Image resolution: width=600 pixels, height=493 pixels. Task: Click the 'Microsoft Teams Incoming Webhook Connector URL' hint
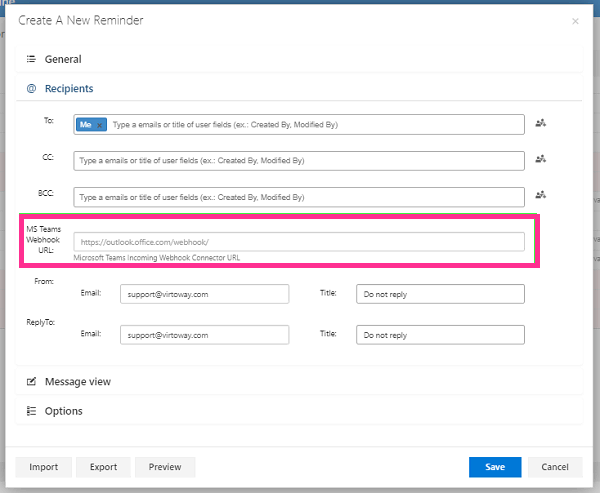coord(157,258)
